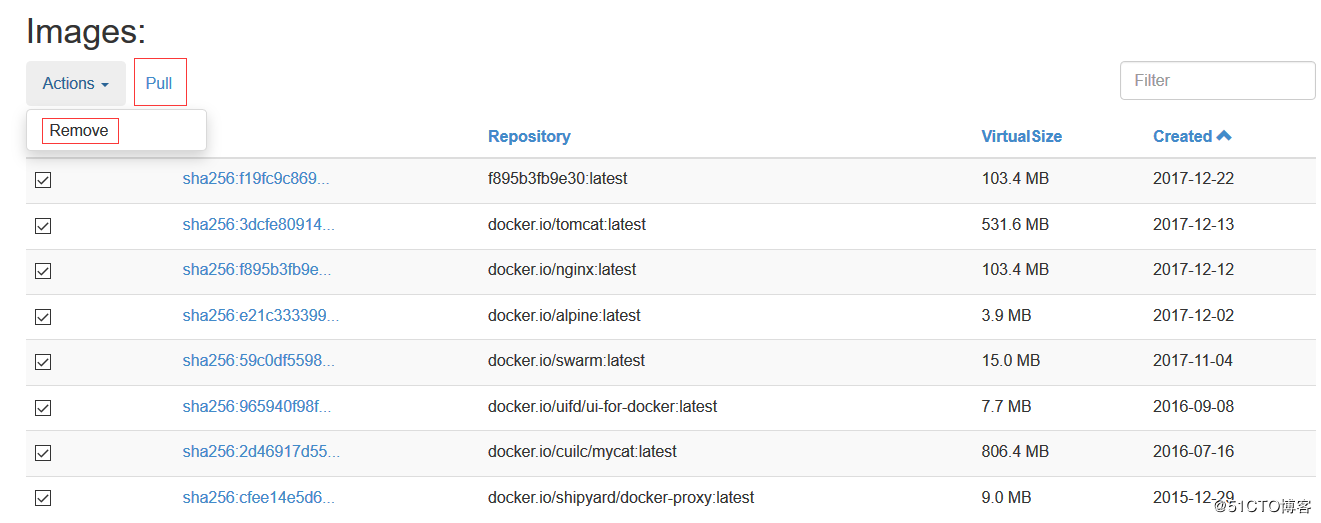The height and width of the screenshot is (523, 1321).
Task: Toggle checkbox for uifd/ui-for-docker image
Action: click(x=43, y=408)
